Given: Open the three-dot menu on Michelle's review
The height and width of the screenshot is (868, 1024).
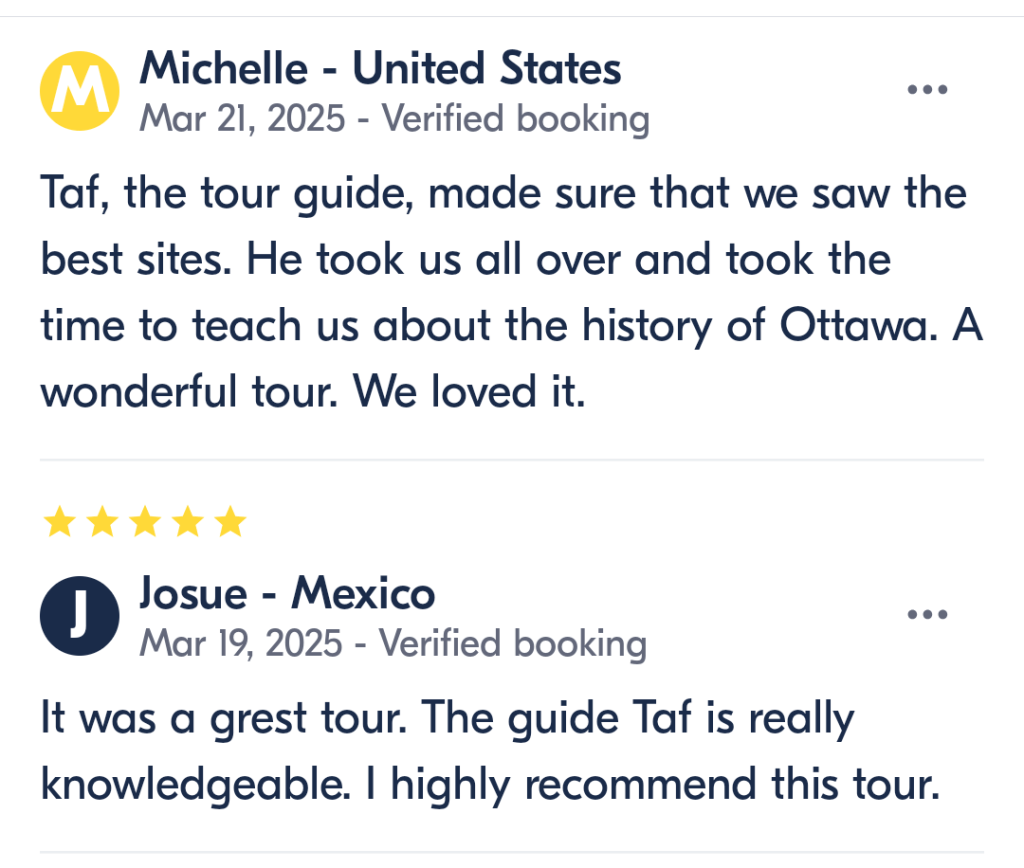Looking at the screenshot, I should tap(927, 90).
